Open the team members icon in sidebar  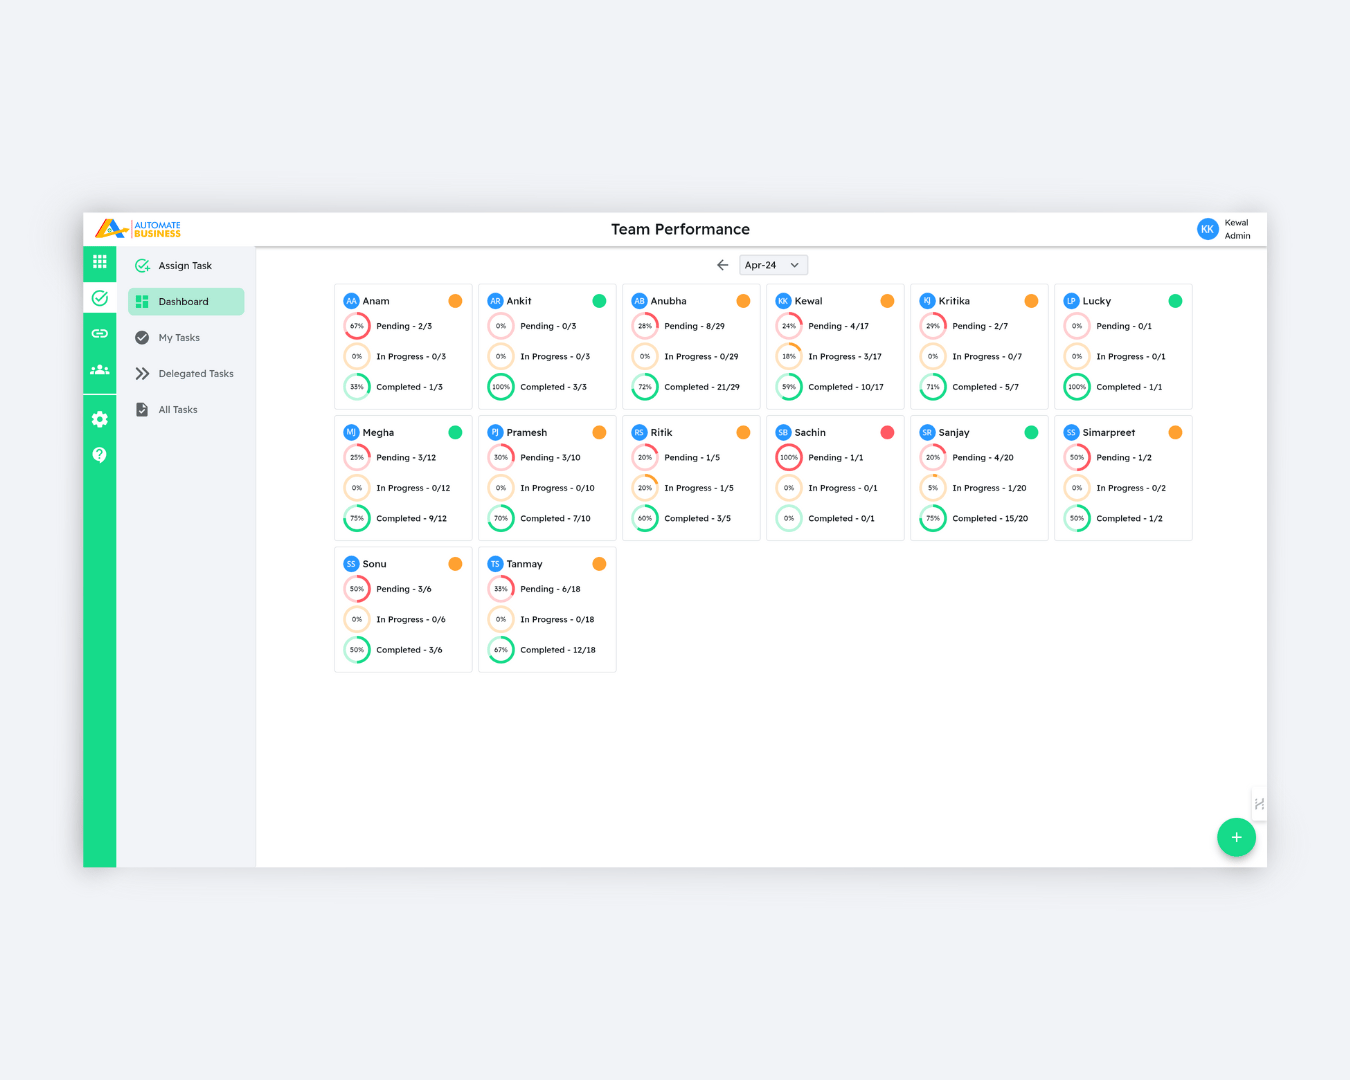click(x=99, y=370)
